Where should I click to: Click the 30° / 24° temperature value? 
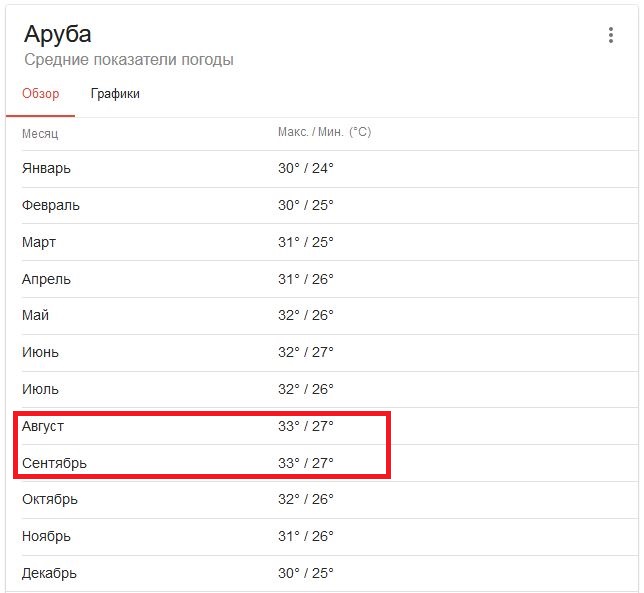click(305, 168)
